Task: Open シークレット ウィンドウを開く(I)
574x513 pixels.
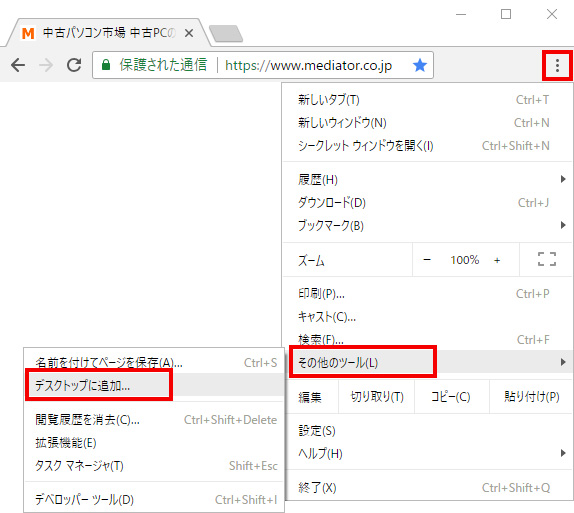Action: (x=427, y=146)
